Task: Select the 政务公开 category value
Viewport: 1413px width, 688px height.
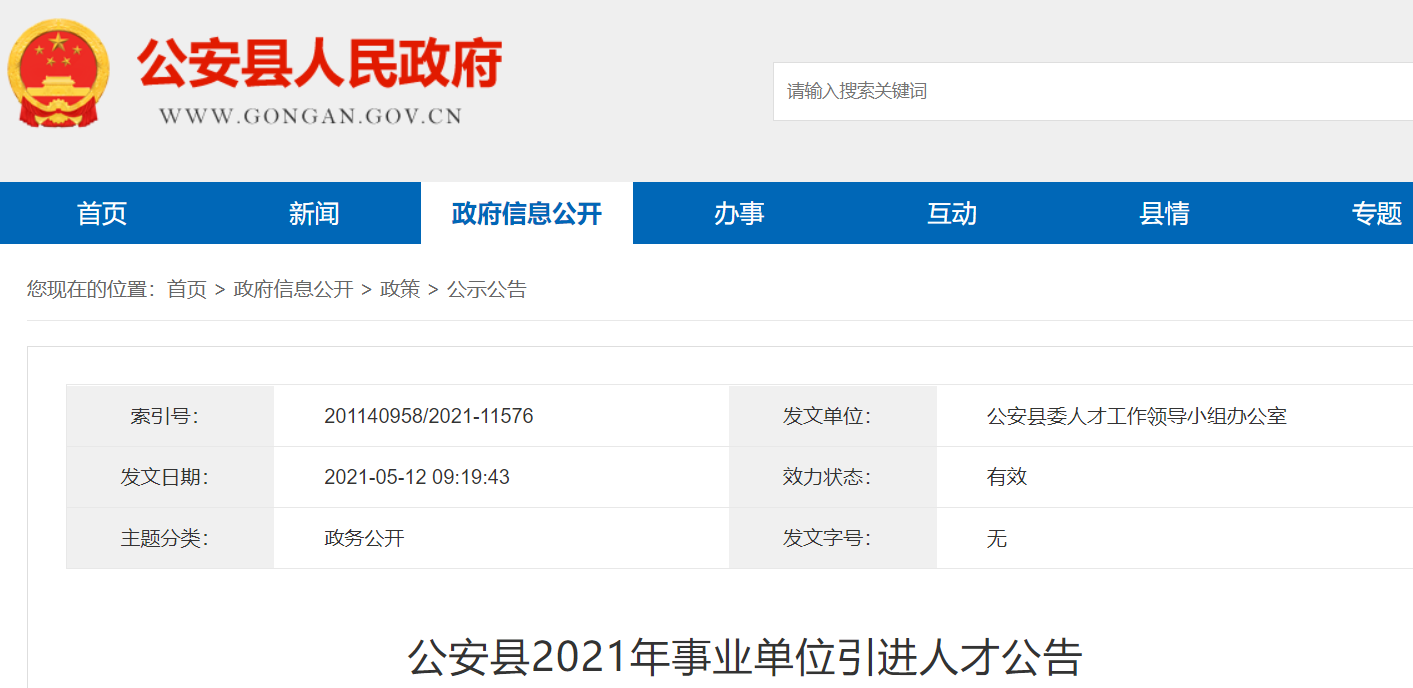Action: (364, 538)
